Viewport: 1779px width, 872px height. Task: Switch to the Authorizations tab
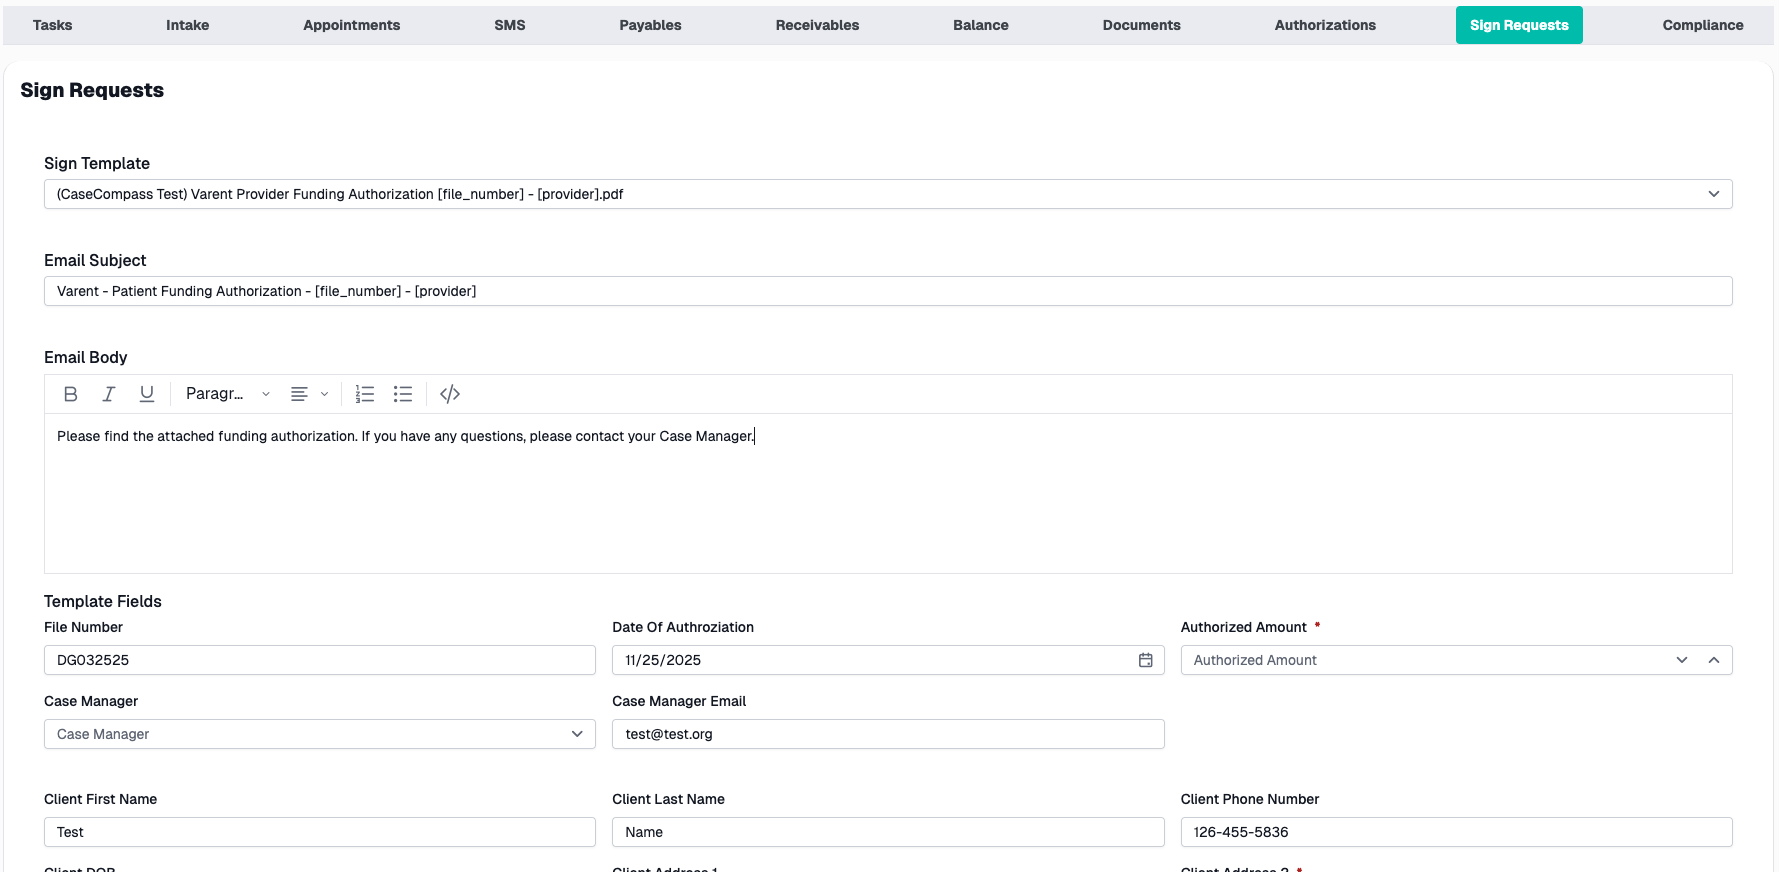(x=1324, y=25)
